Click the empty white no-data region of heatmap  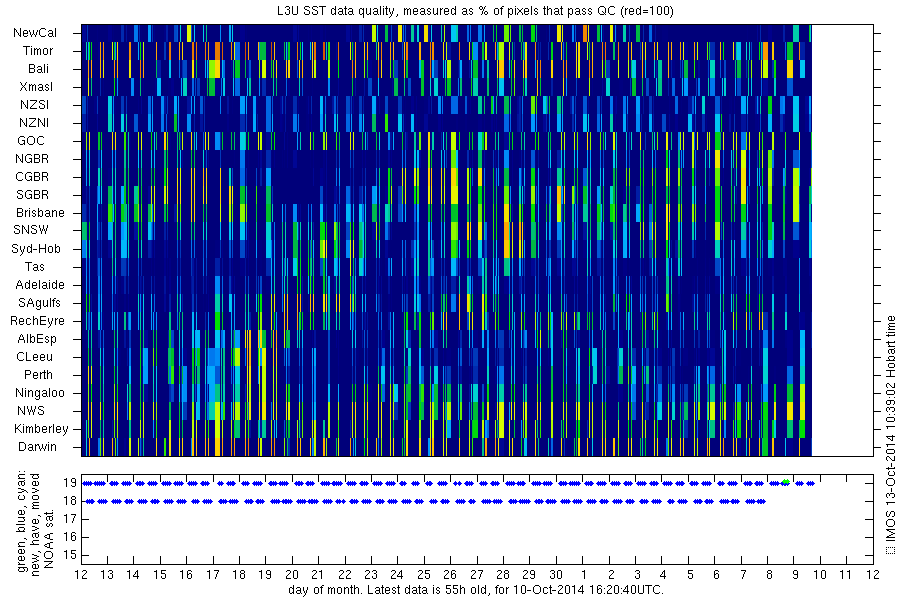point(842,240)
